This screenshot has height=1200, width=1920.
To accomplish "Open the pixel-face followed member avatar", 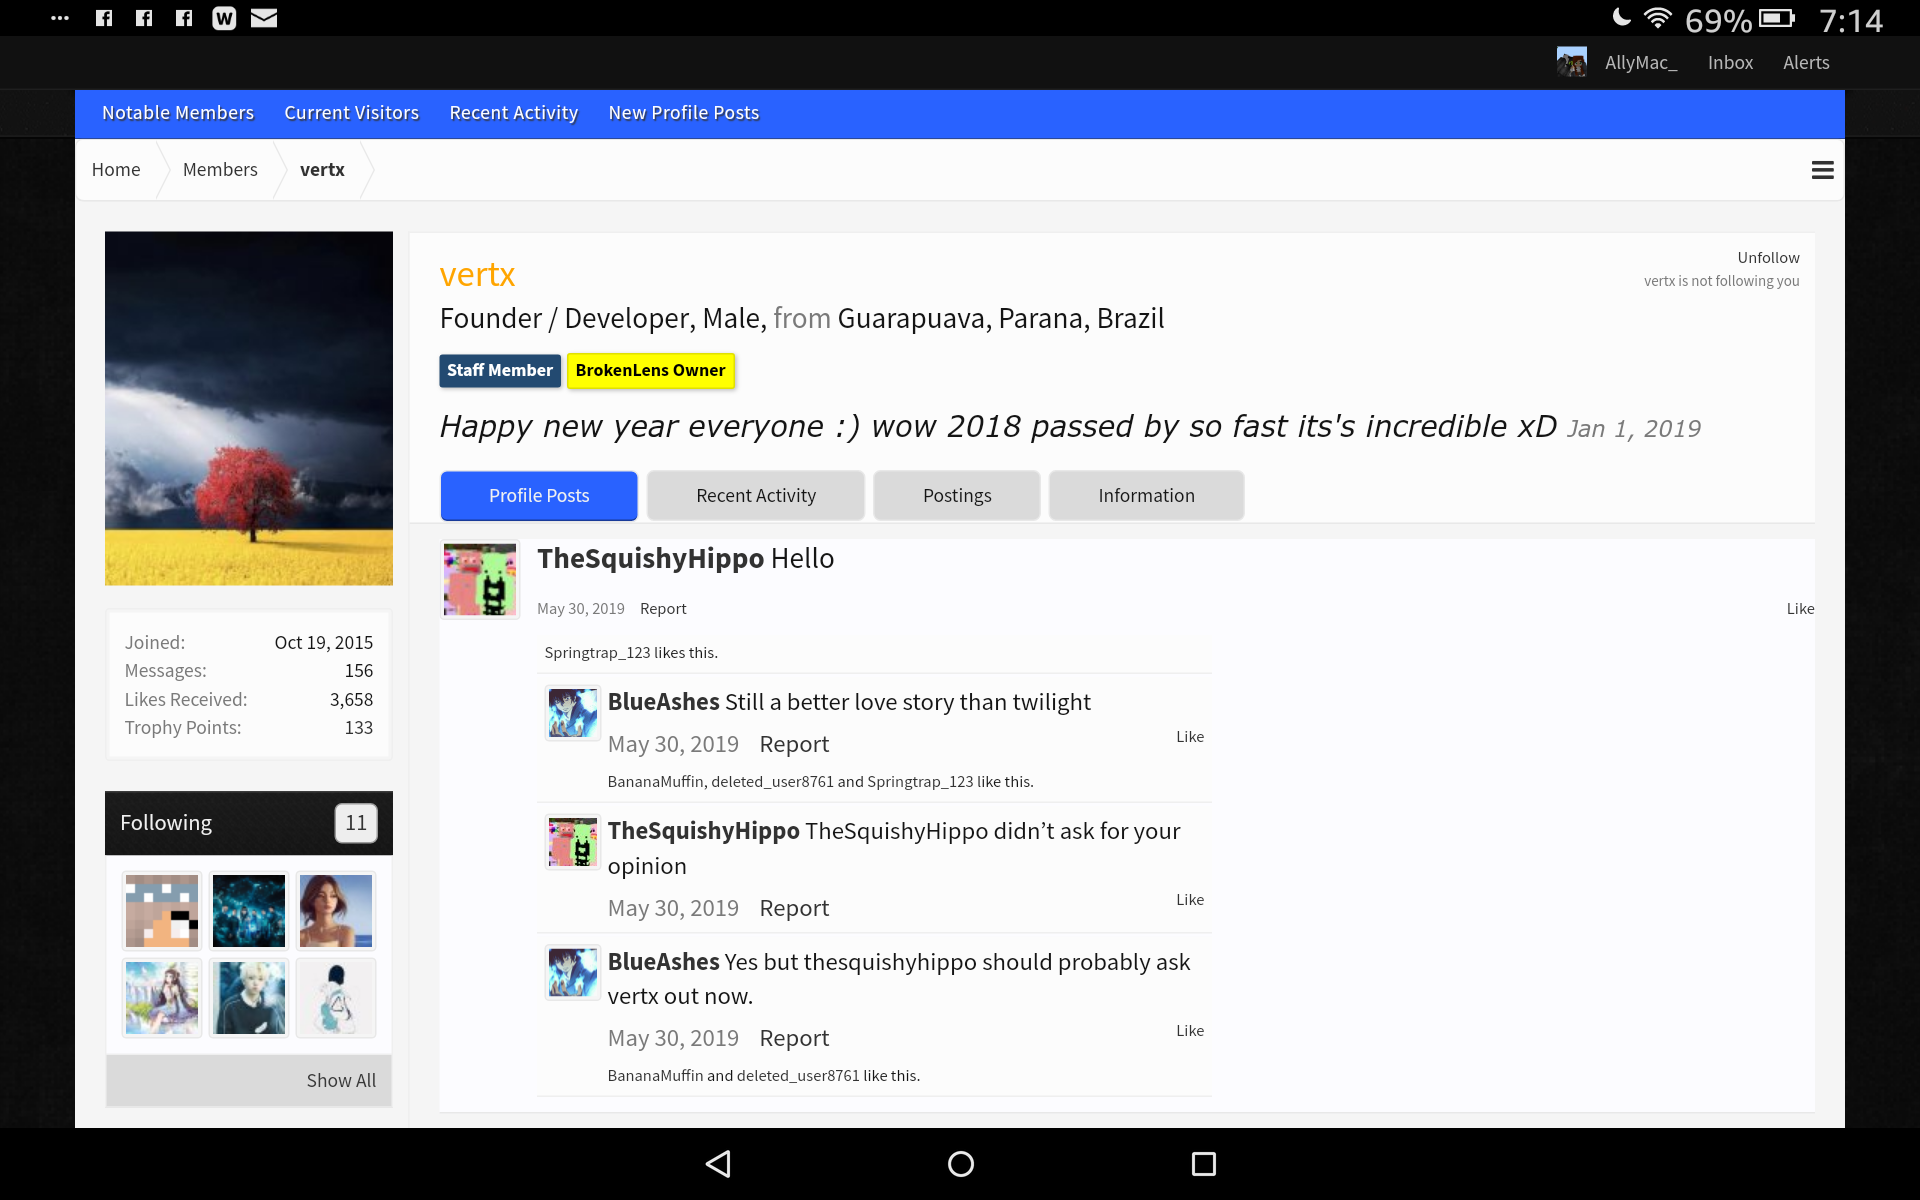I will point(162,911).
